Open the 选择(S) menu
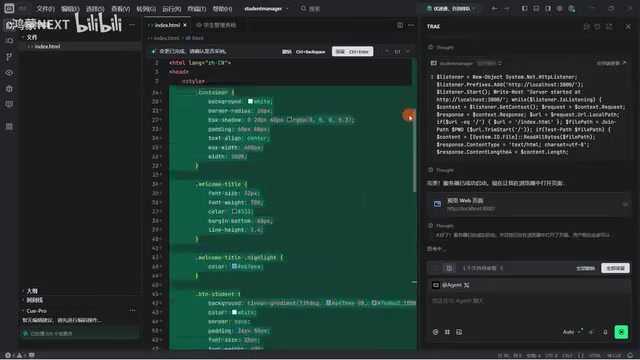 (95, 9)
